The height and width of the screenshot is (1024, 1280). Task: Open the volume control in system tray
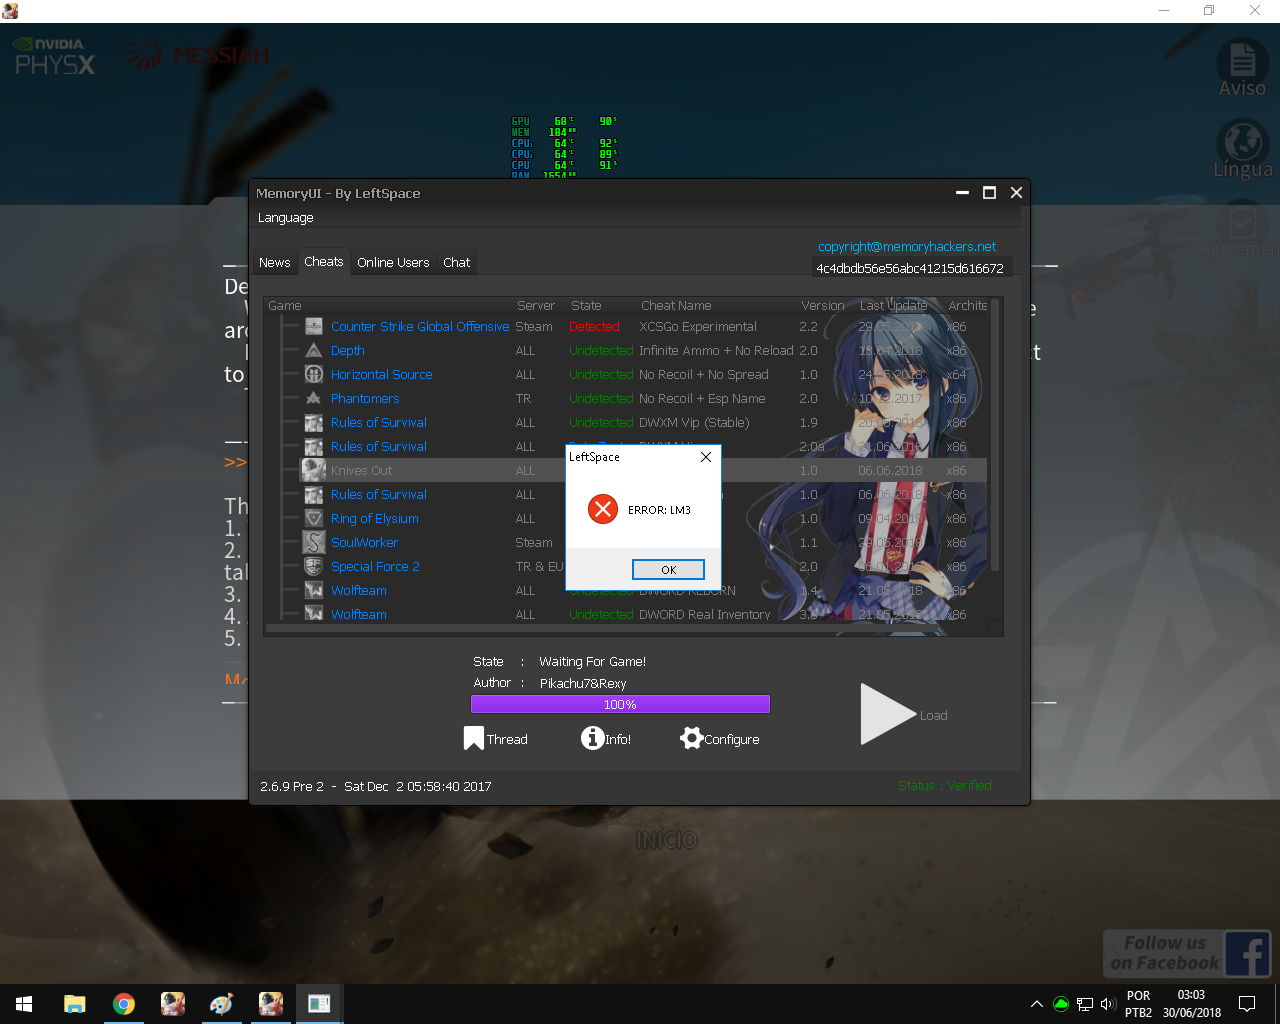click(1108, 1004)
